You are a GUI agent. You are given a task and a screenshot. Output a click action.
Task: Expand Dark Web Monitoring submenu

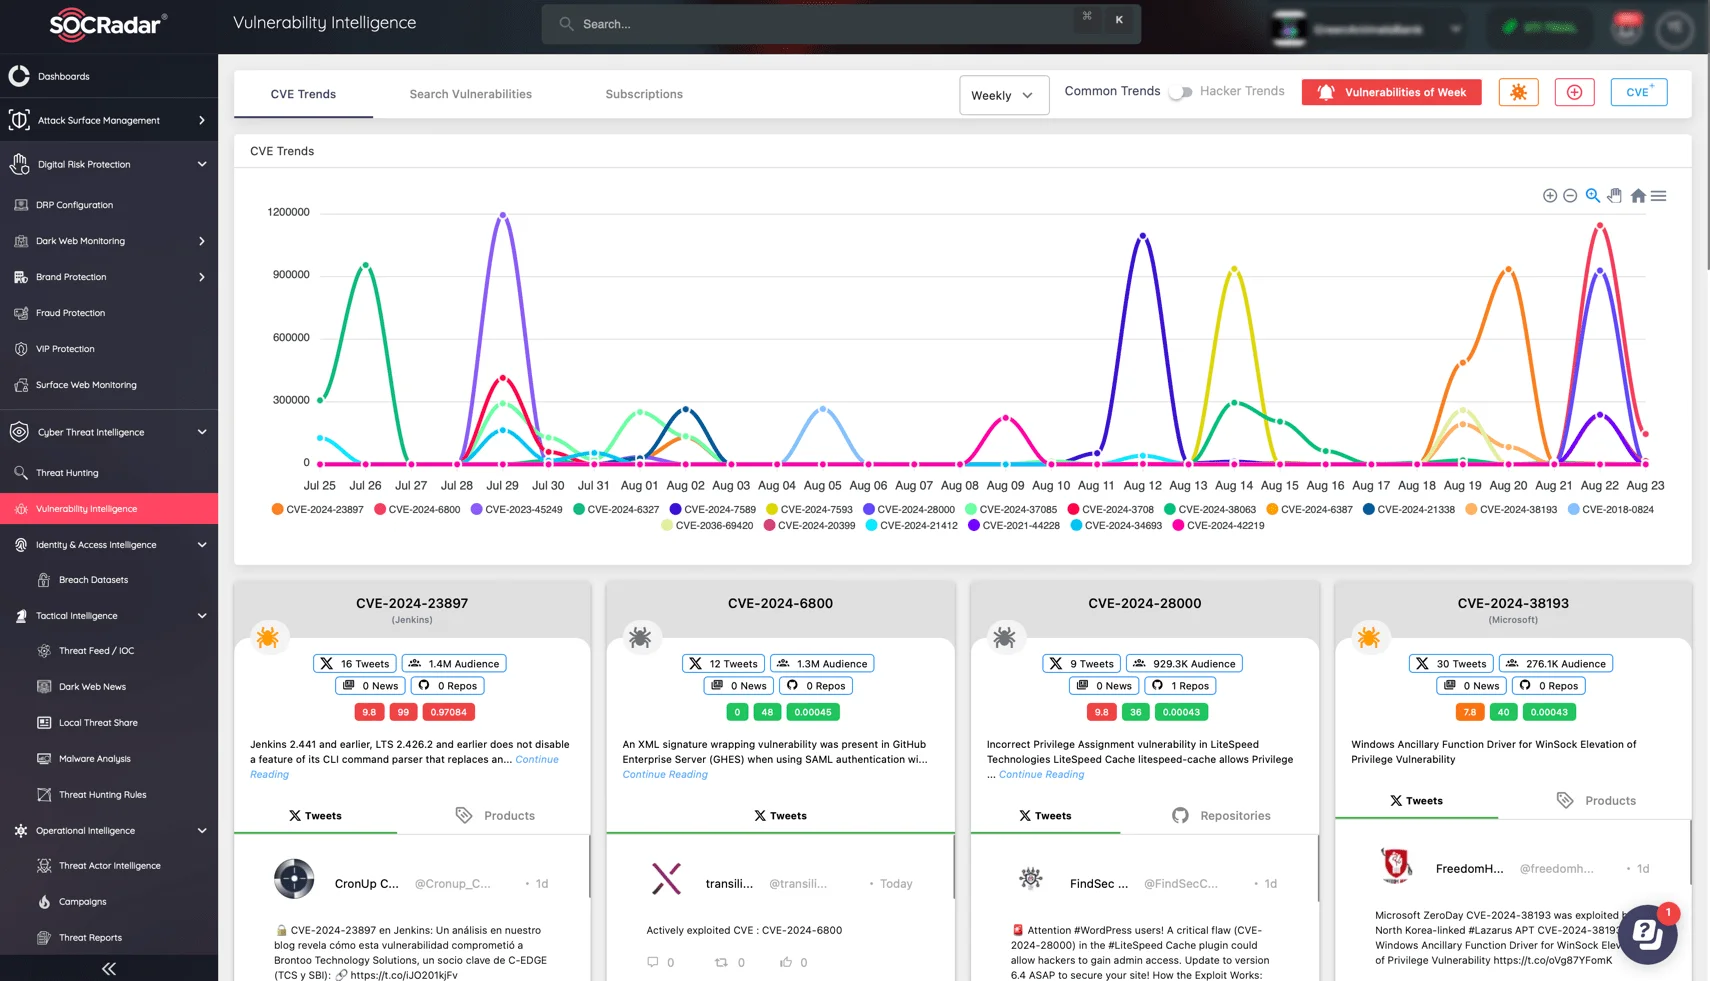coord(109,241)
